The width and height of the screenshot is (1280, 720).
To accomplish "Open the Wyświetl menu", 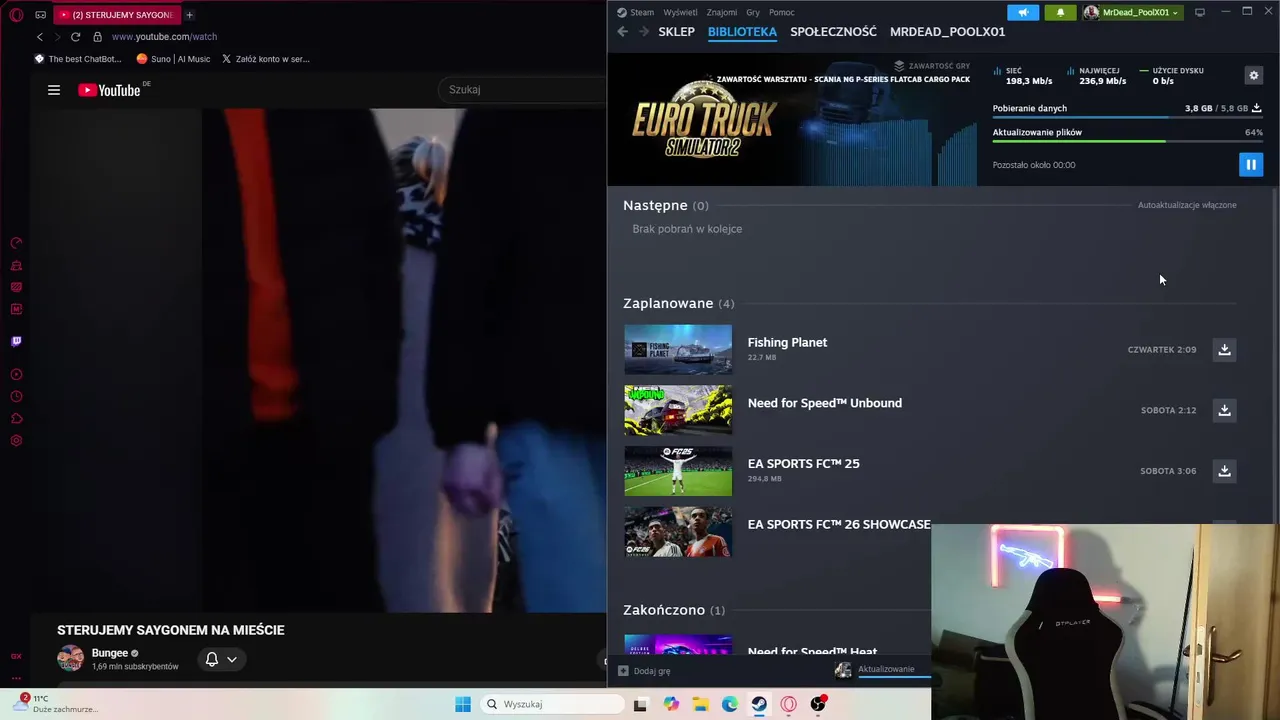I will 680,12.
